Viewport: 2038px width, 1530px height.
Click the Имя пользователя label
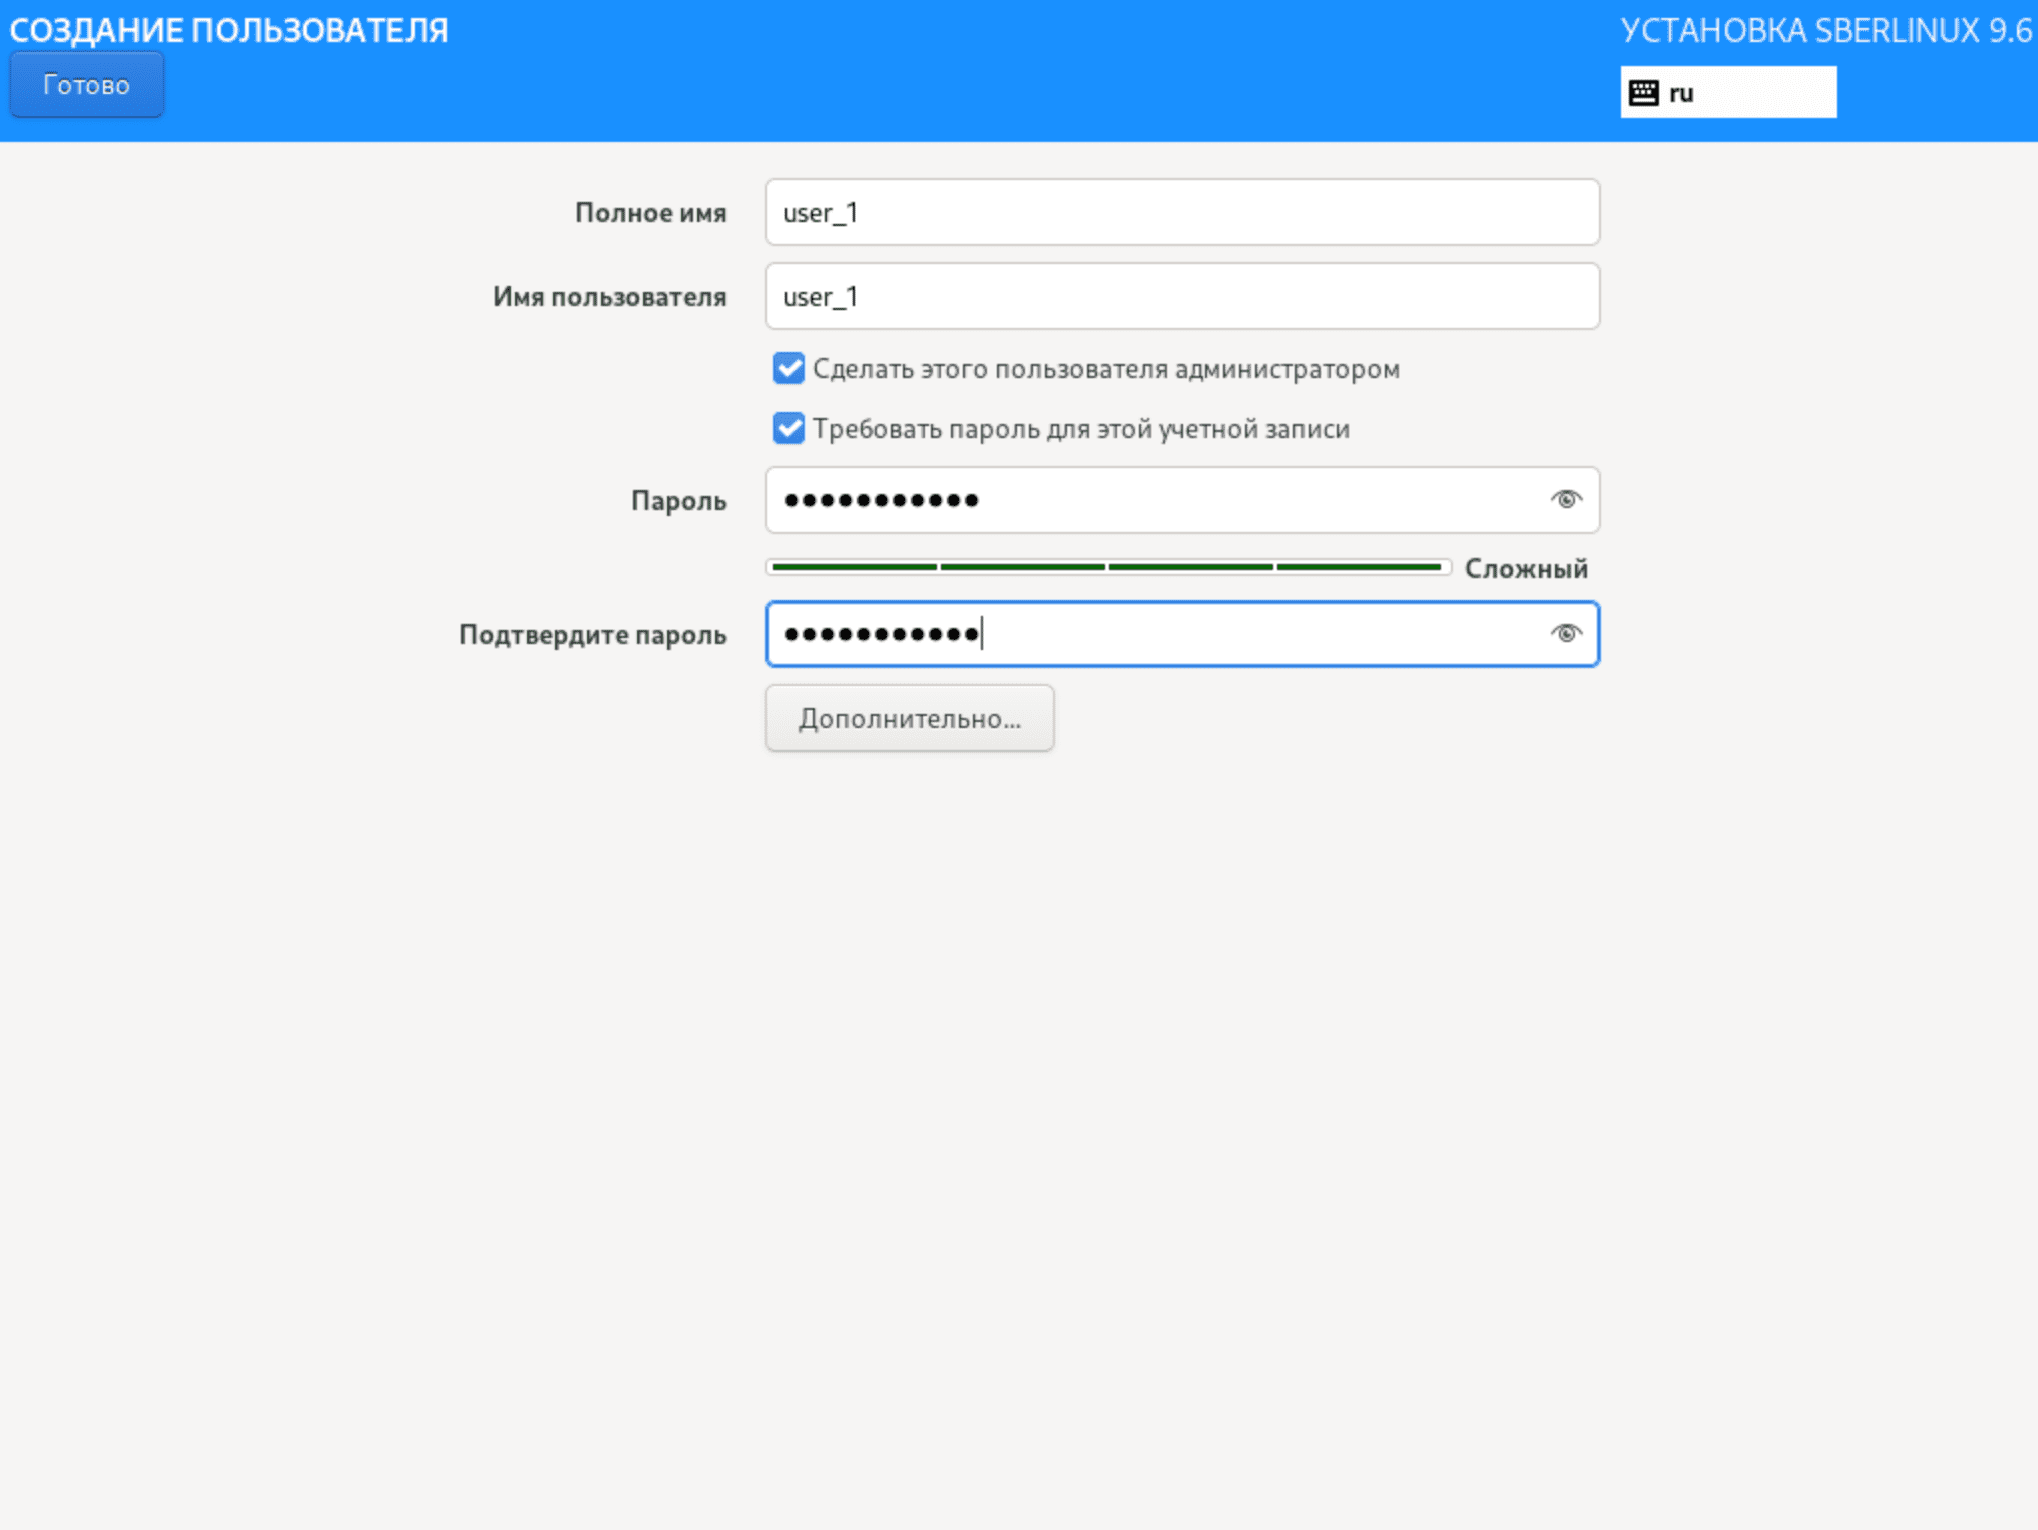pos(609,297)
